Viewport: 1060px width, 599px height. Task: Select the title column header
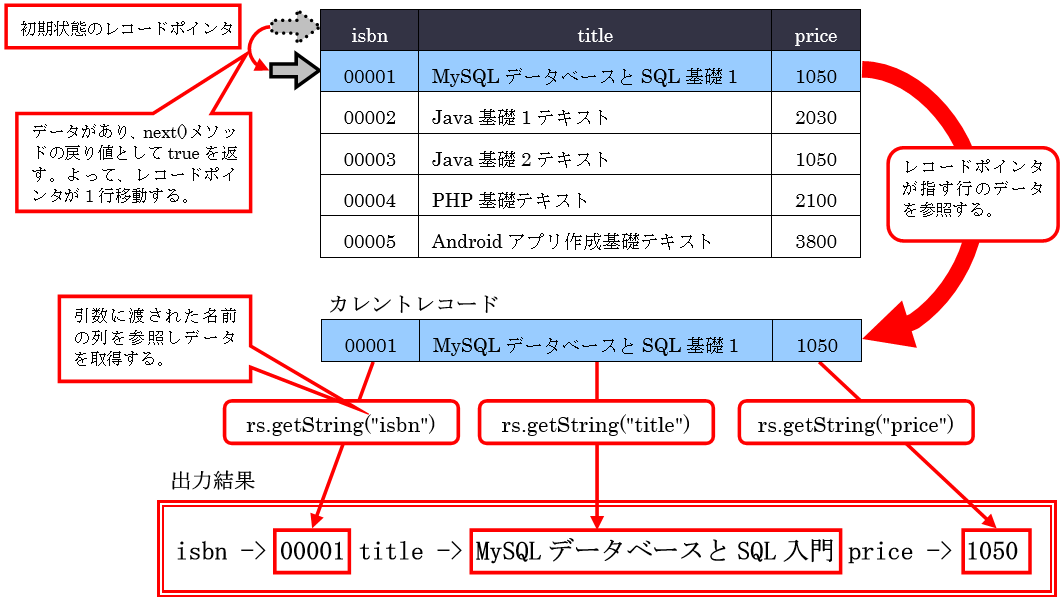coord(594,36)
